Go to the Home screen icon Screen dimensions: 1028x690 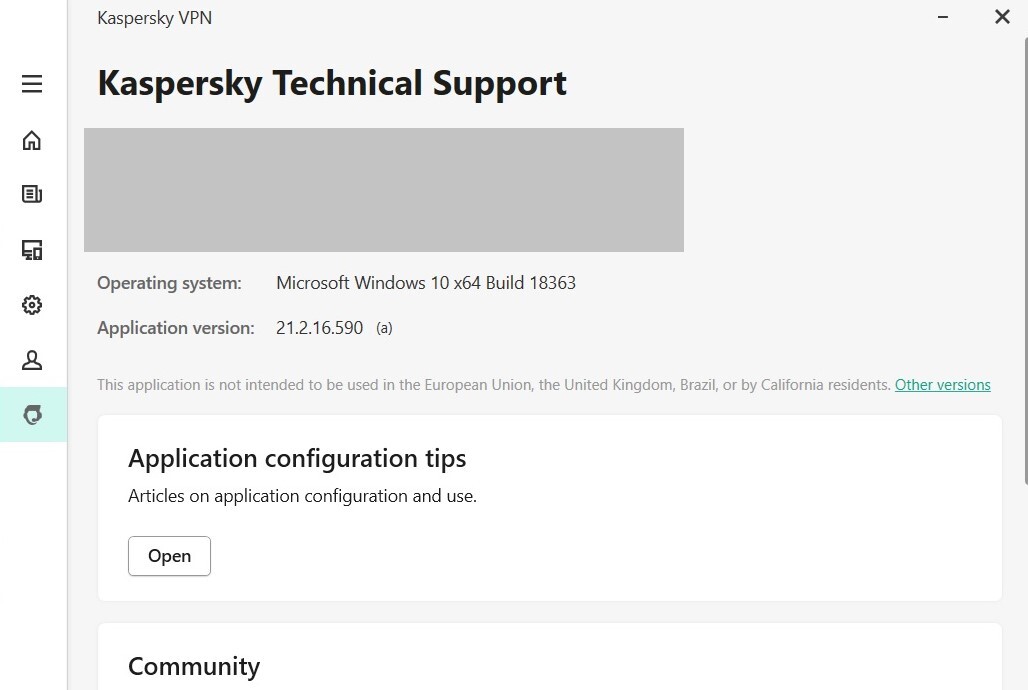point(32,140)
